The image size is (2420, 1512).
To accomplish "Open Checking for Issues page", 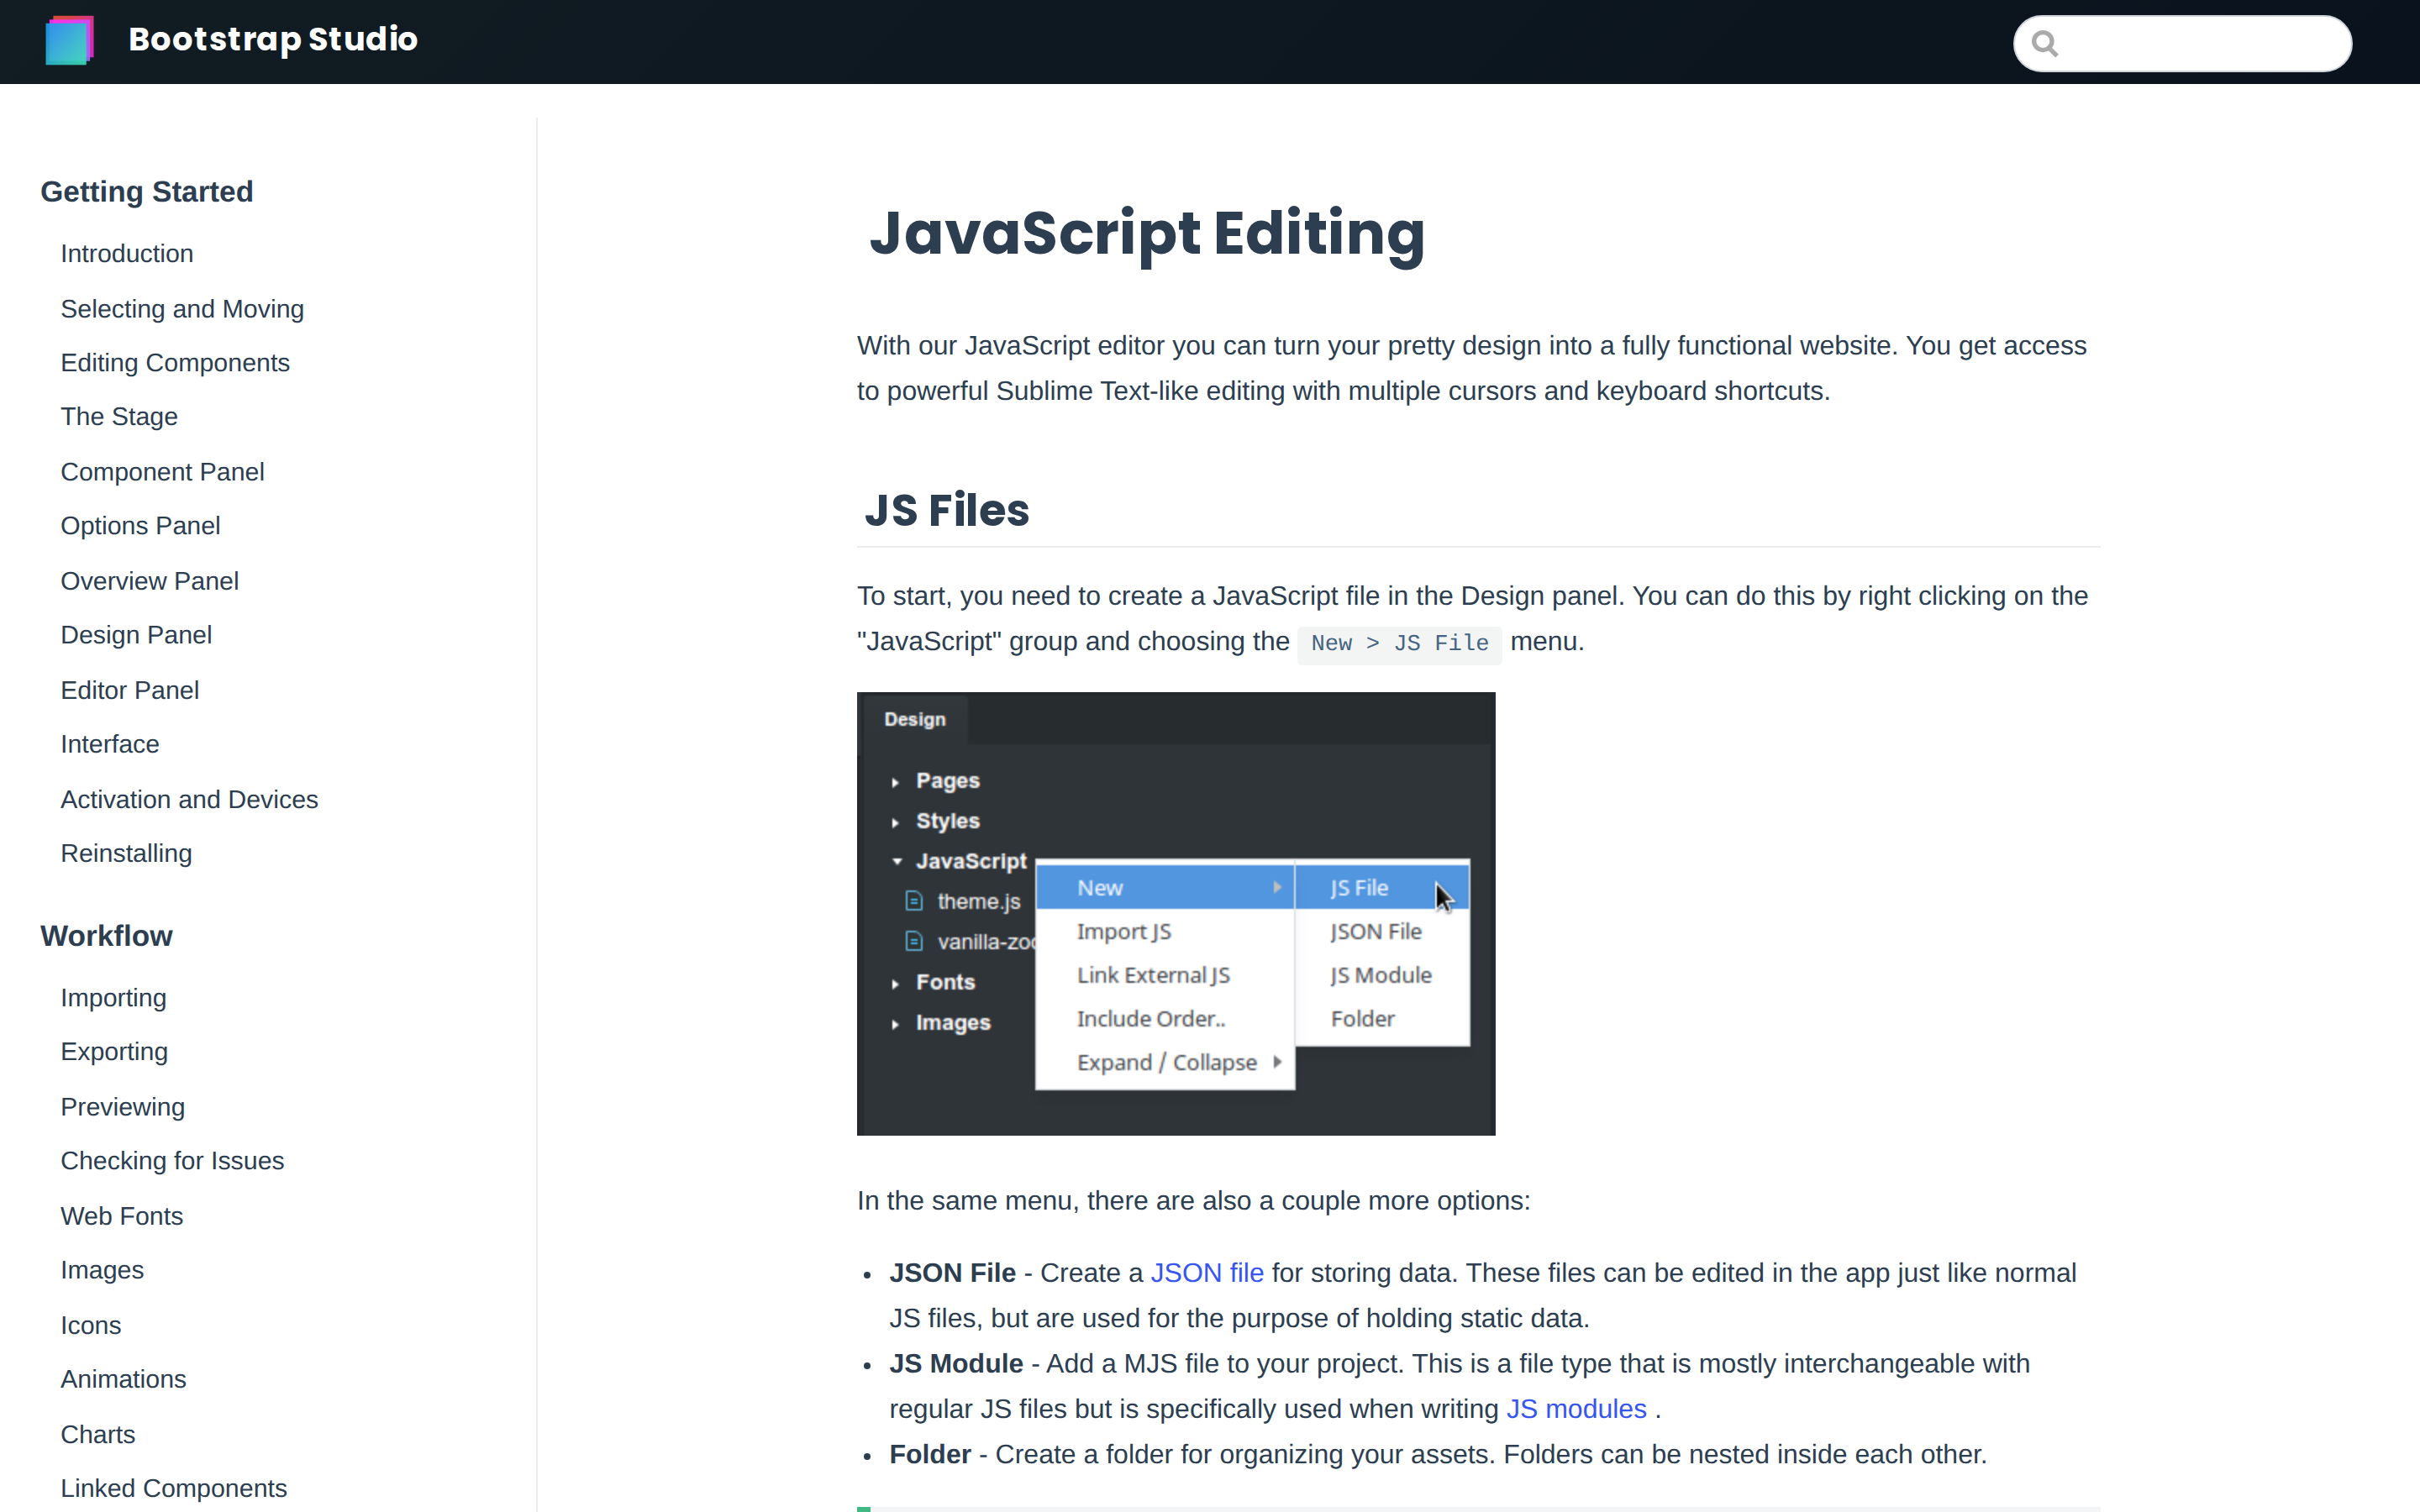I will (172, 1160).
